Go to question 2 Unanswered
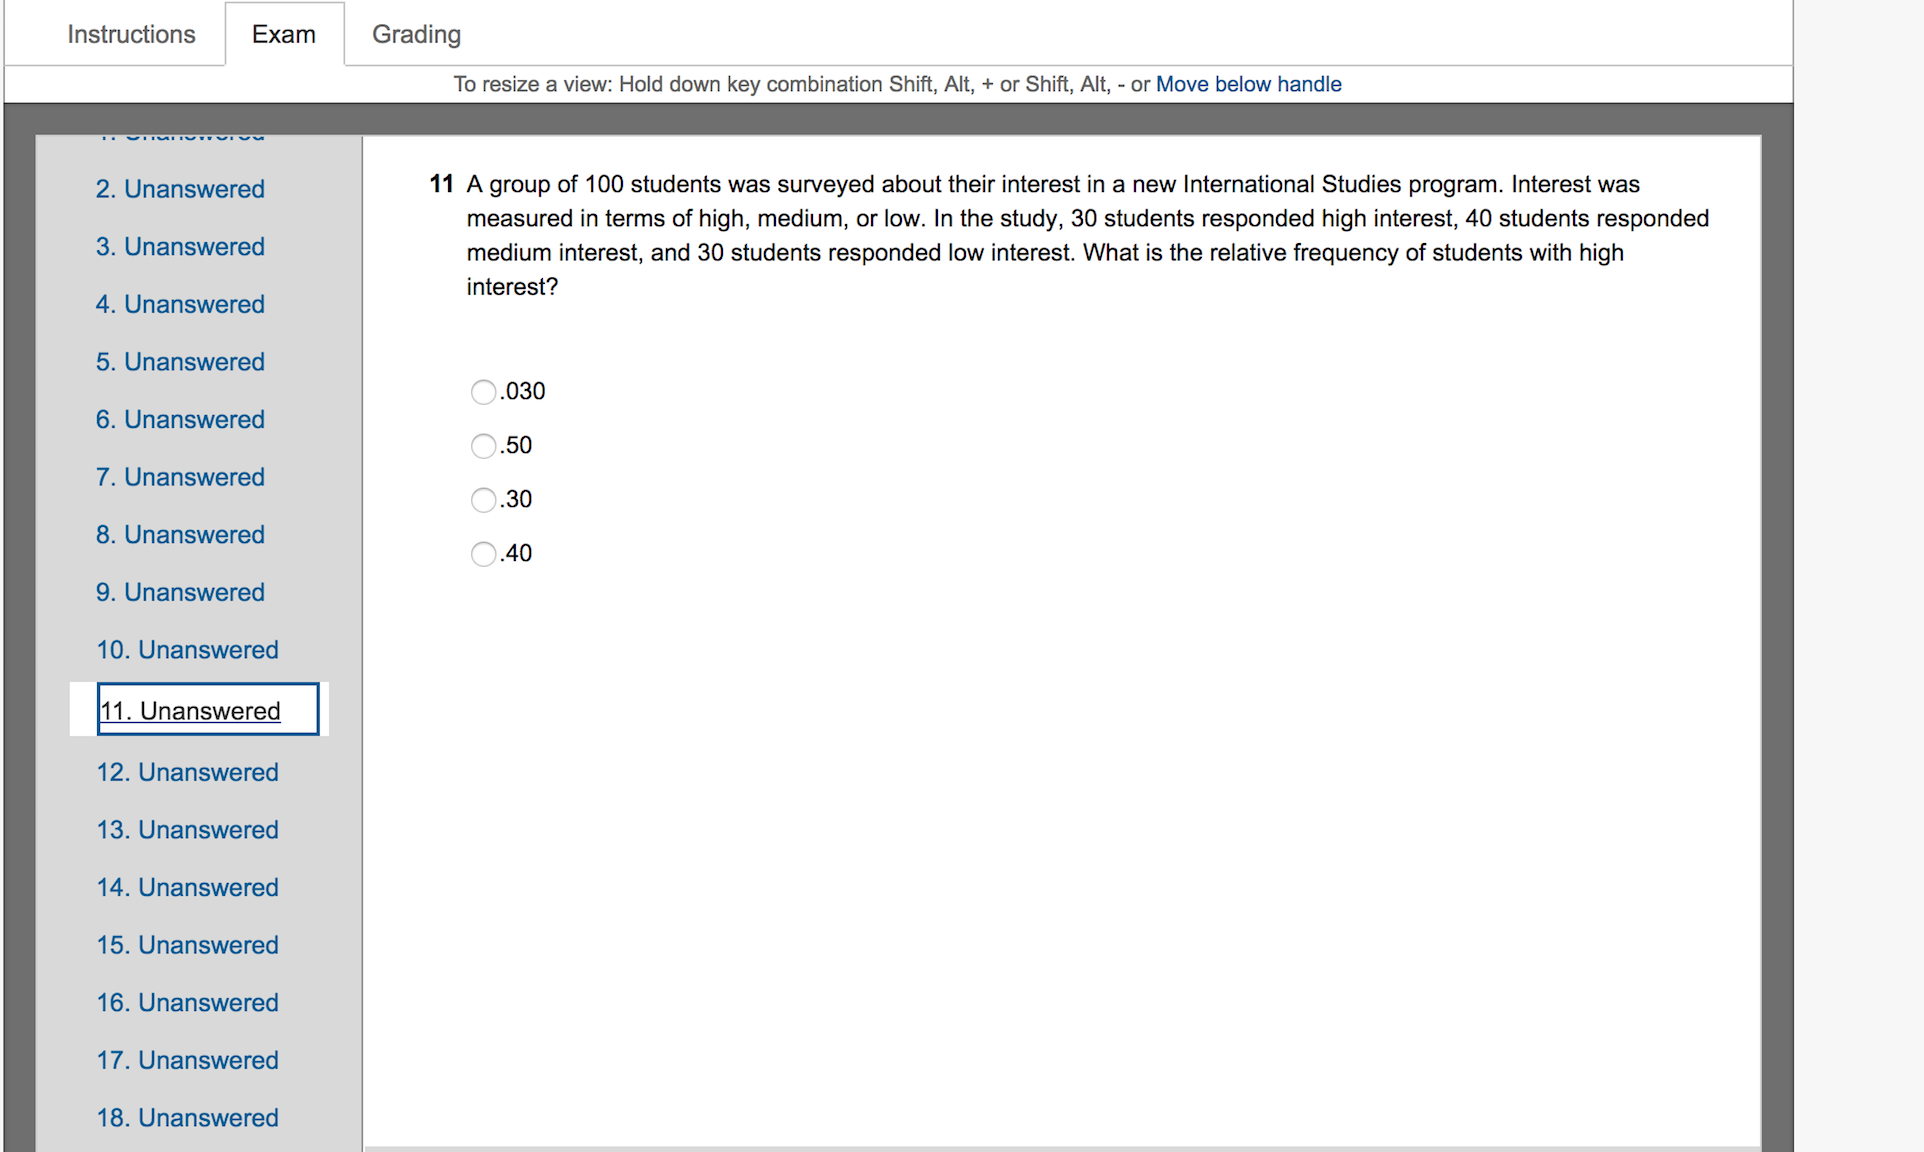This screenshot has height=1152, width=1924. 180,189
